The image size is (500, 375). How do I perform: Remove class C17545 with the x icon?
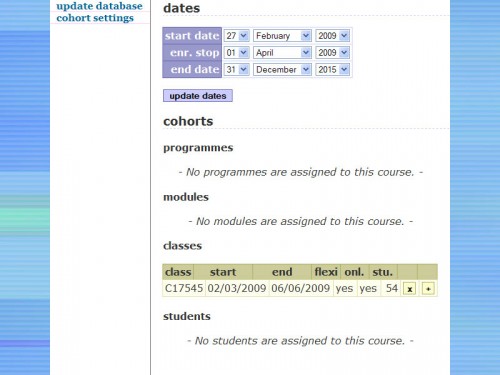pos(409,289)
